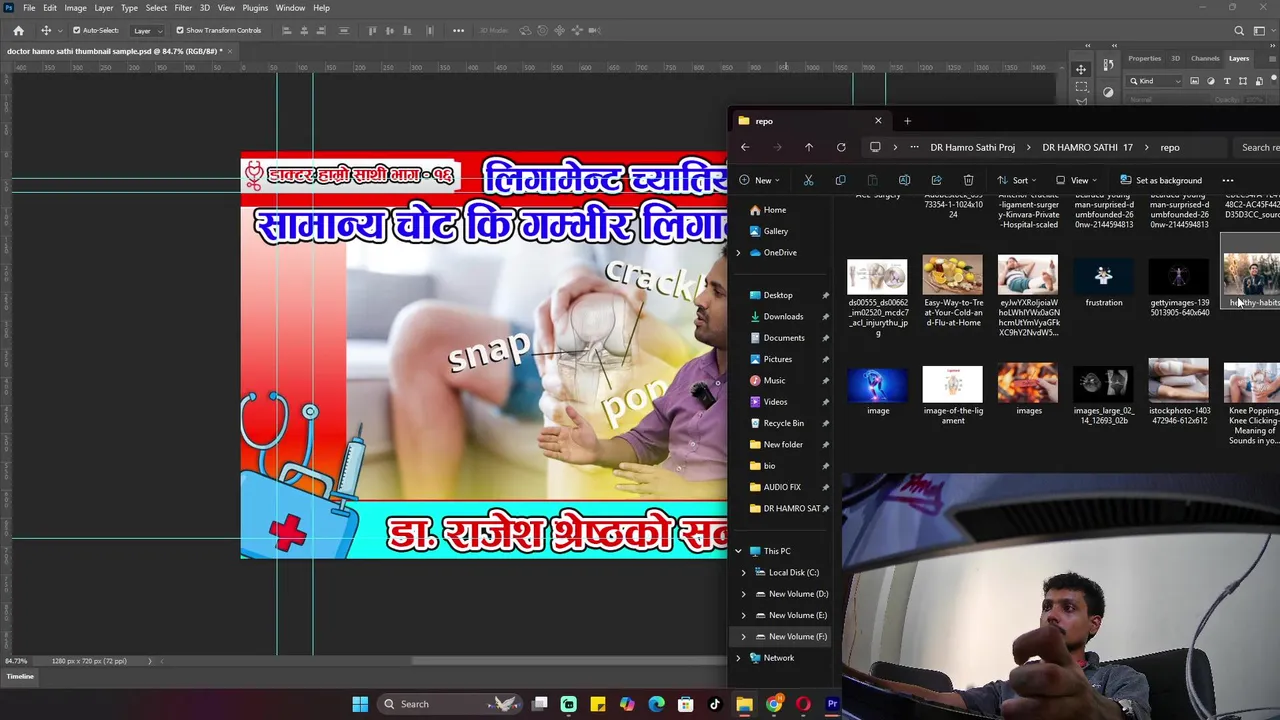Cut icon in File Explorer toolbar
The width and height of the screenshot is (1280, 720).
[808, 181]
